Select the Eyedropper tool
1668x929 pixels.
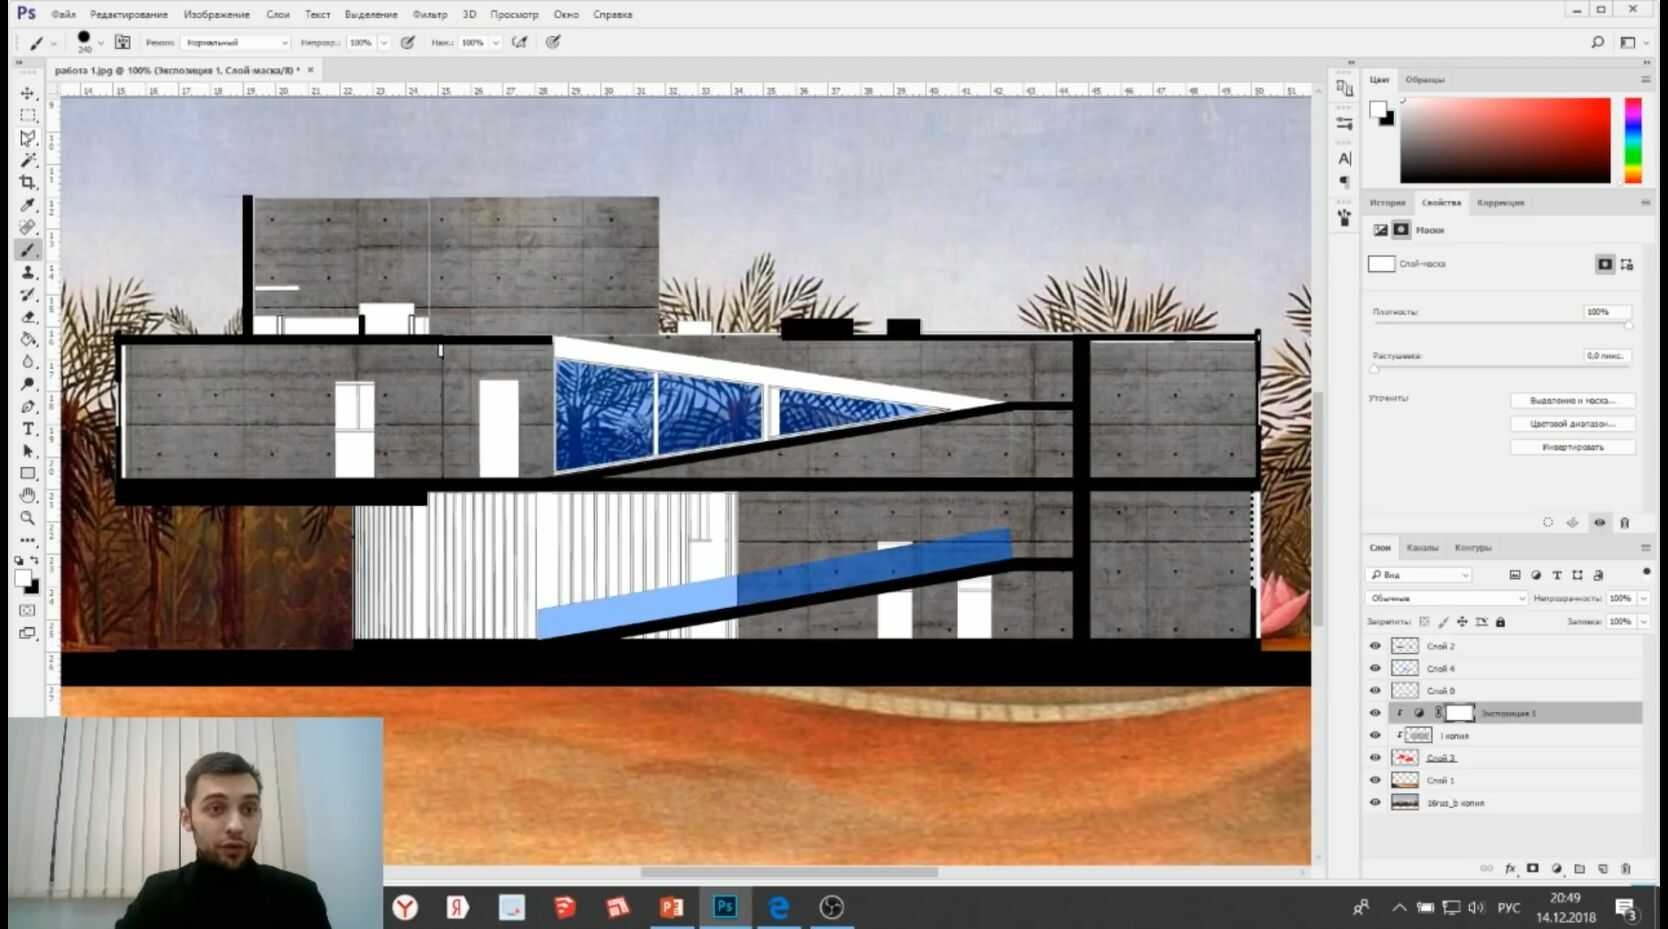[28, 205]
